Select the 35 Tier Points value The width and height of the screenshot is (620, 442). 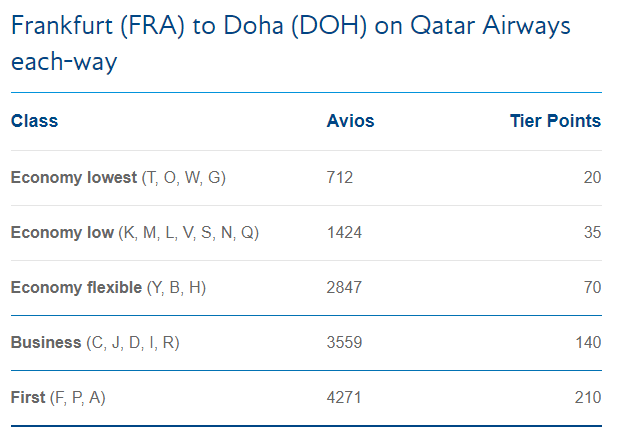coord(592,233)
